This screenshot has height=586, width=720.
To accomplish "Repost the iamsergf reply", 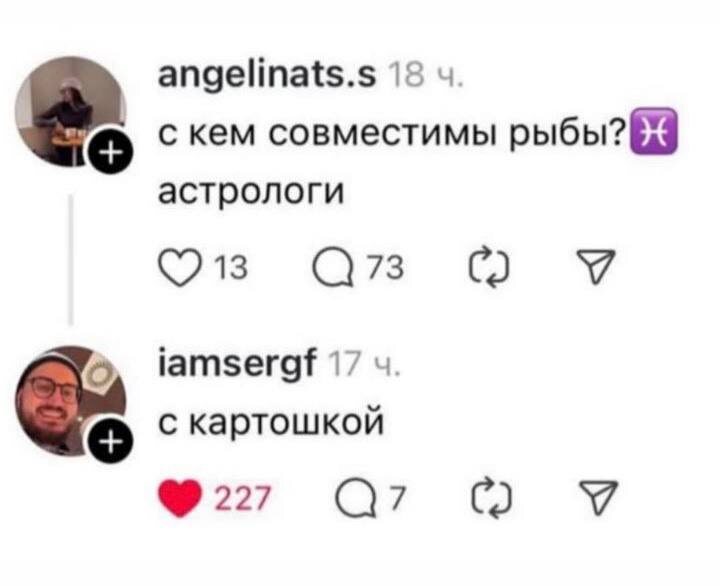I will click(x=491, y=499).
